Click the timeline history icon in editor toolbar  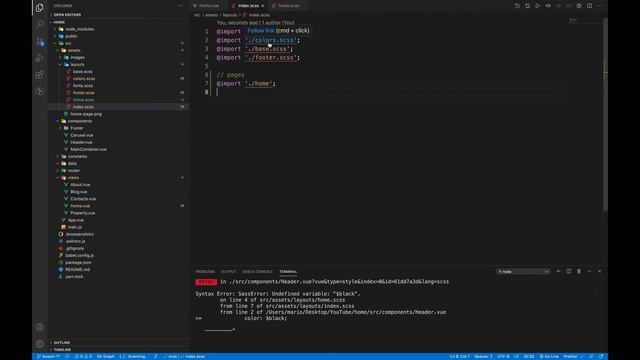(x=517, y=6)
